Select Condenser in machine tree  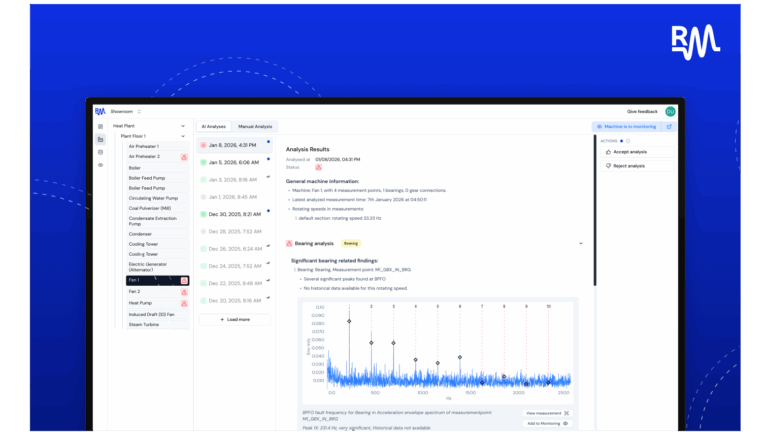coord(158,234)
